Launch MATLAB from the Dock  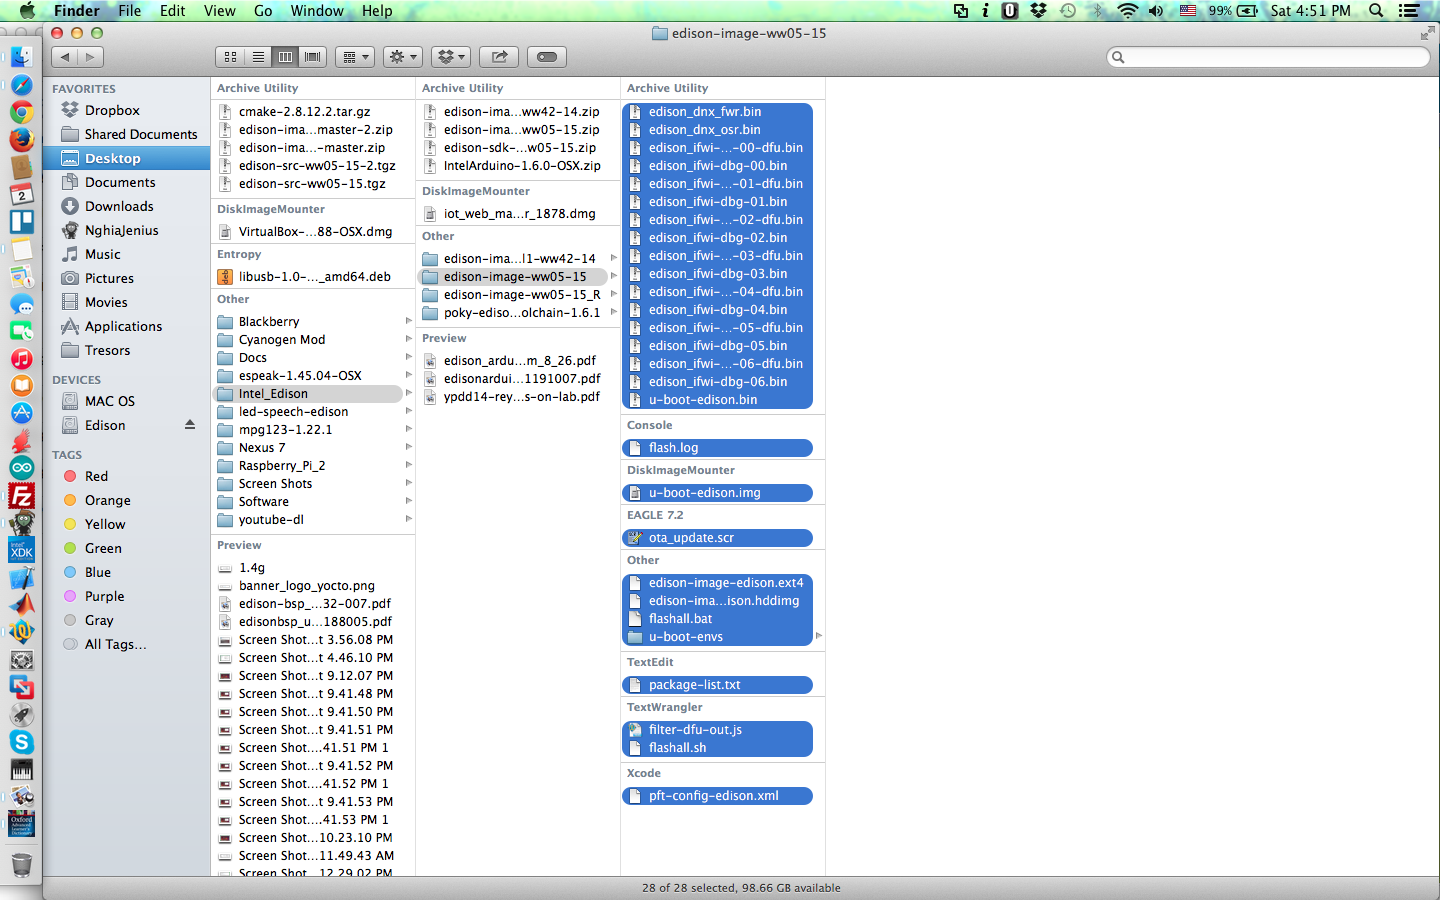pos(21,604)
